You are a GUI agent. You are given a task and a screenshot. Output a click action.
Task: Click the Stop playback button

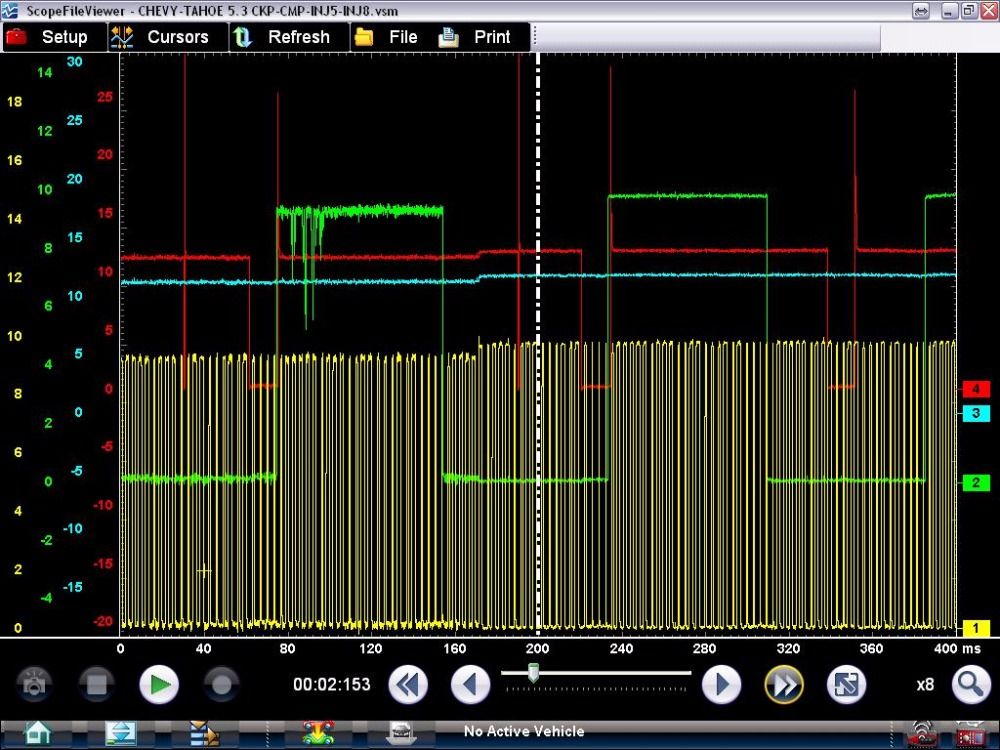point(96,685)
